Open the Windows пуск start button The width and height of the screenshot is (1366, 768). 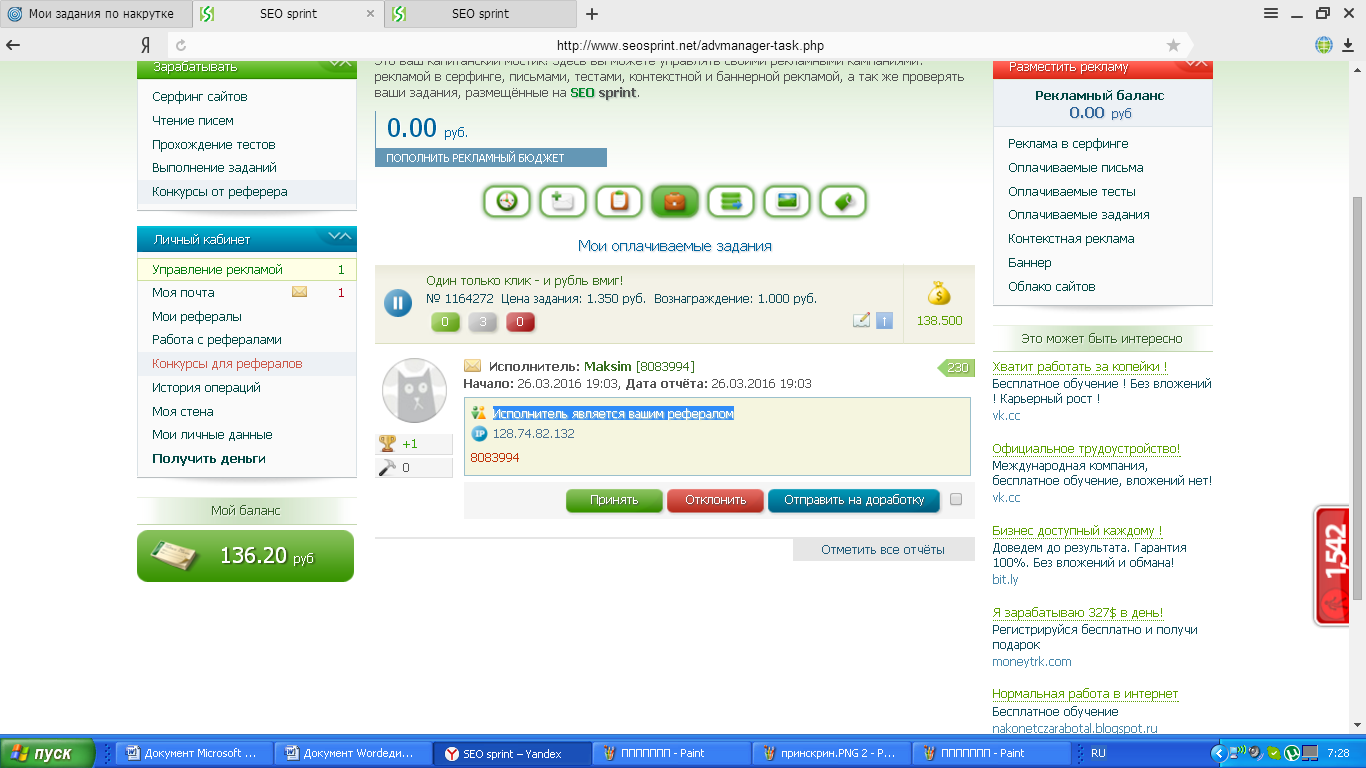click(x=47, y=754)
